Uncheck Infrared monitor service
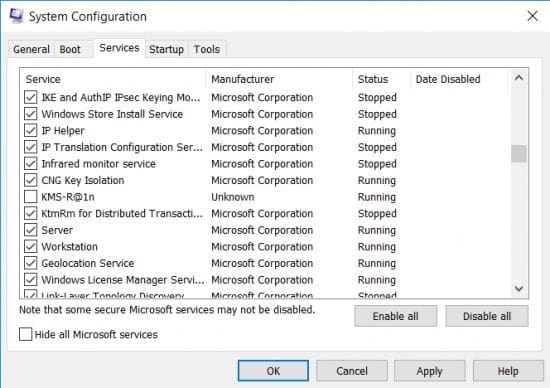This screenshot has height=388, width=550. click(31, 163)
